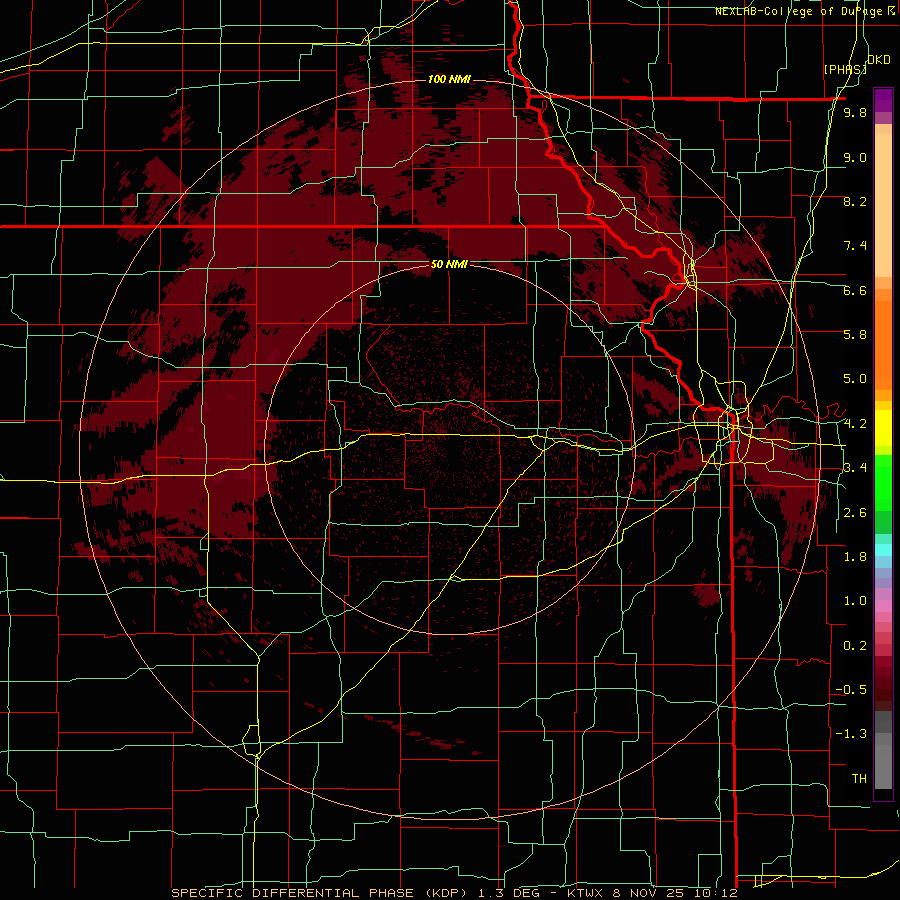Click the 1.8 value on the scale
The height and width of the screenshot is (900, 900).
855,557
